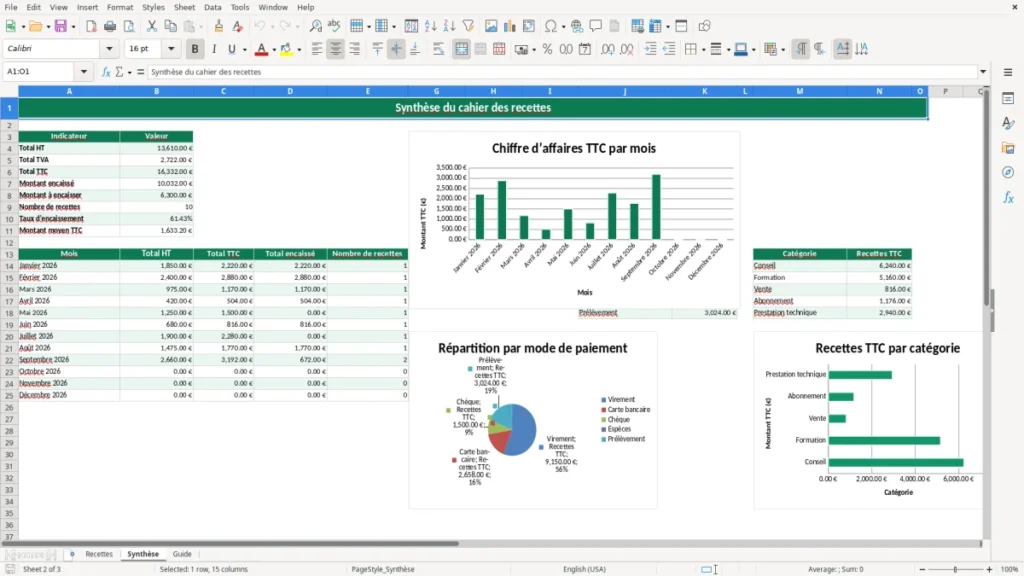Select row header 12
The width and height of the screenshot is (1024, 576).
point(9,242)
